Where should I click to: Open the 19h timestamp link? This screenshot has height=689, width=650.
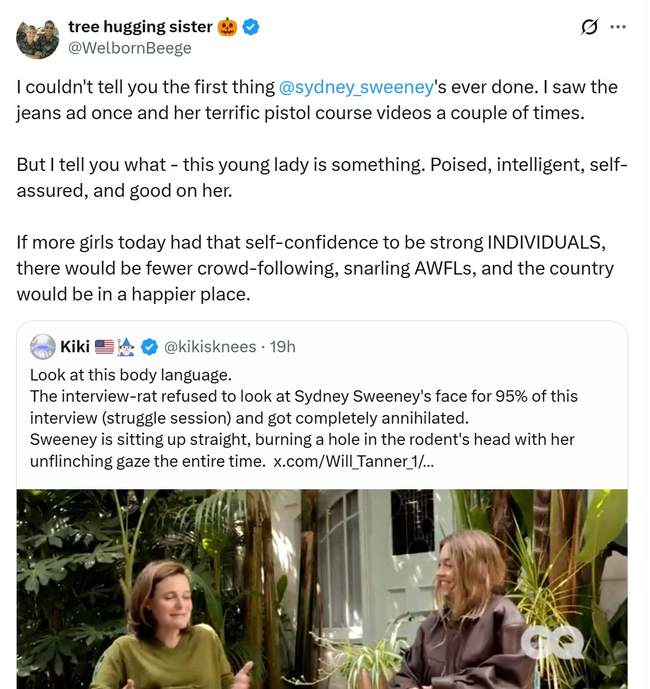pyautogui.click(x=283, y=347)
